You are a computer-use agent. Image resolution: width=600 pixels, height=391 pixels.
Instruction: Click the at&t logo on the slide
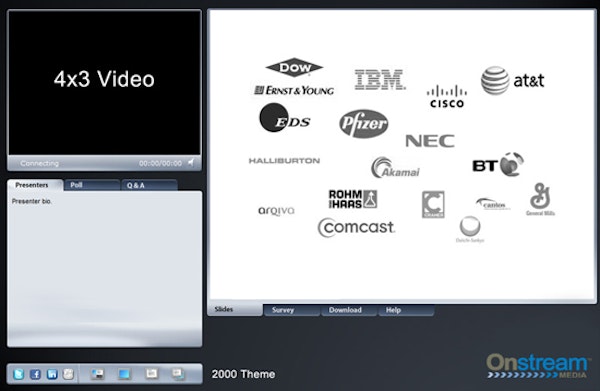point(513,80)
